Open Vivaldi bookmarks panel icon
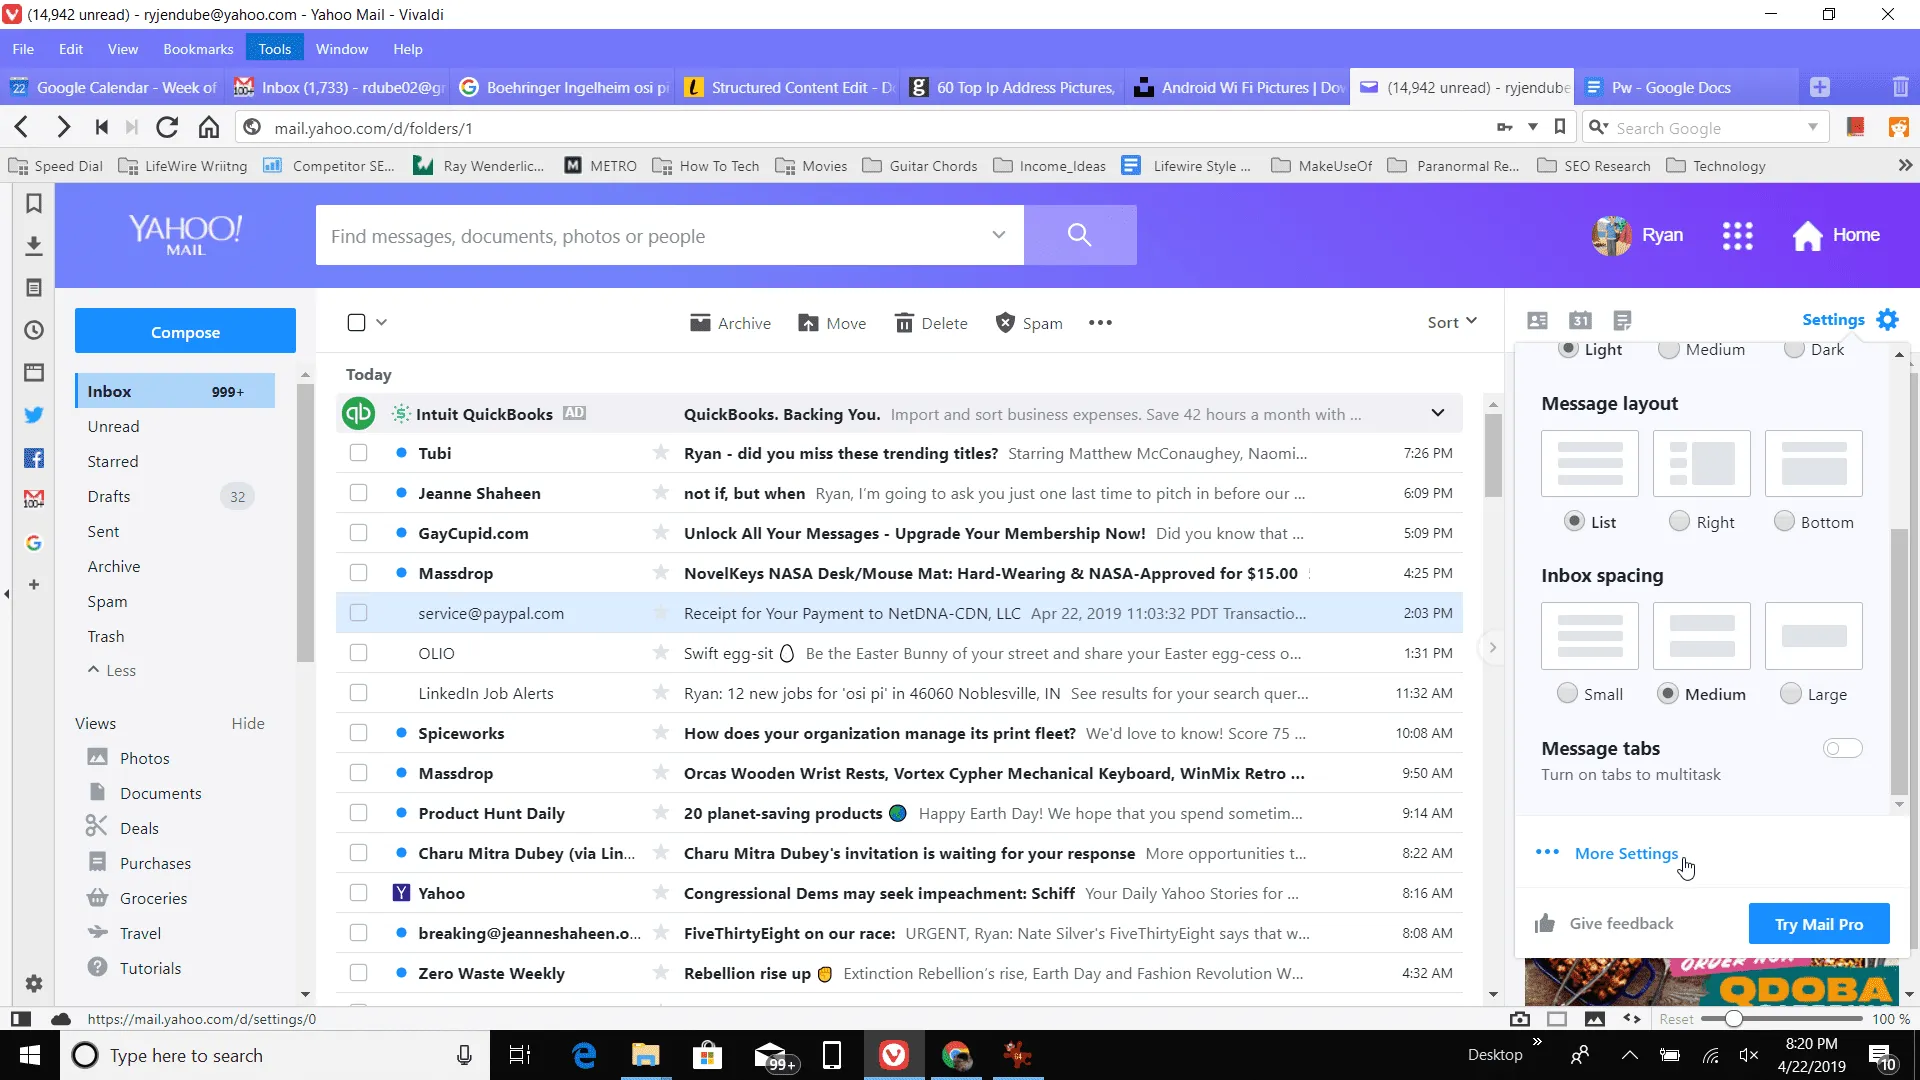Viewport: 1920px width, 1080px height. 33,204
